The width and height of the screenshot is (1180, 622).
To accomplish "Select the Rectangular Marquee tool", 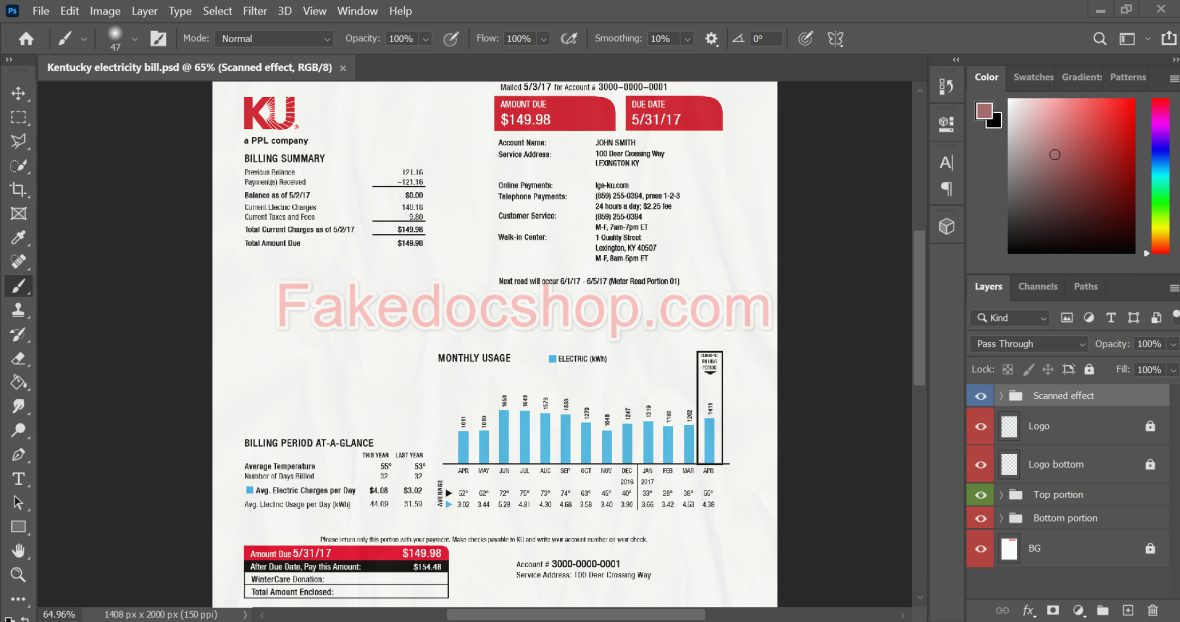I will click(19, 117).
